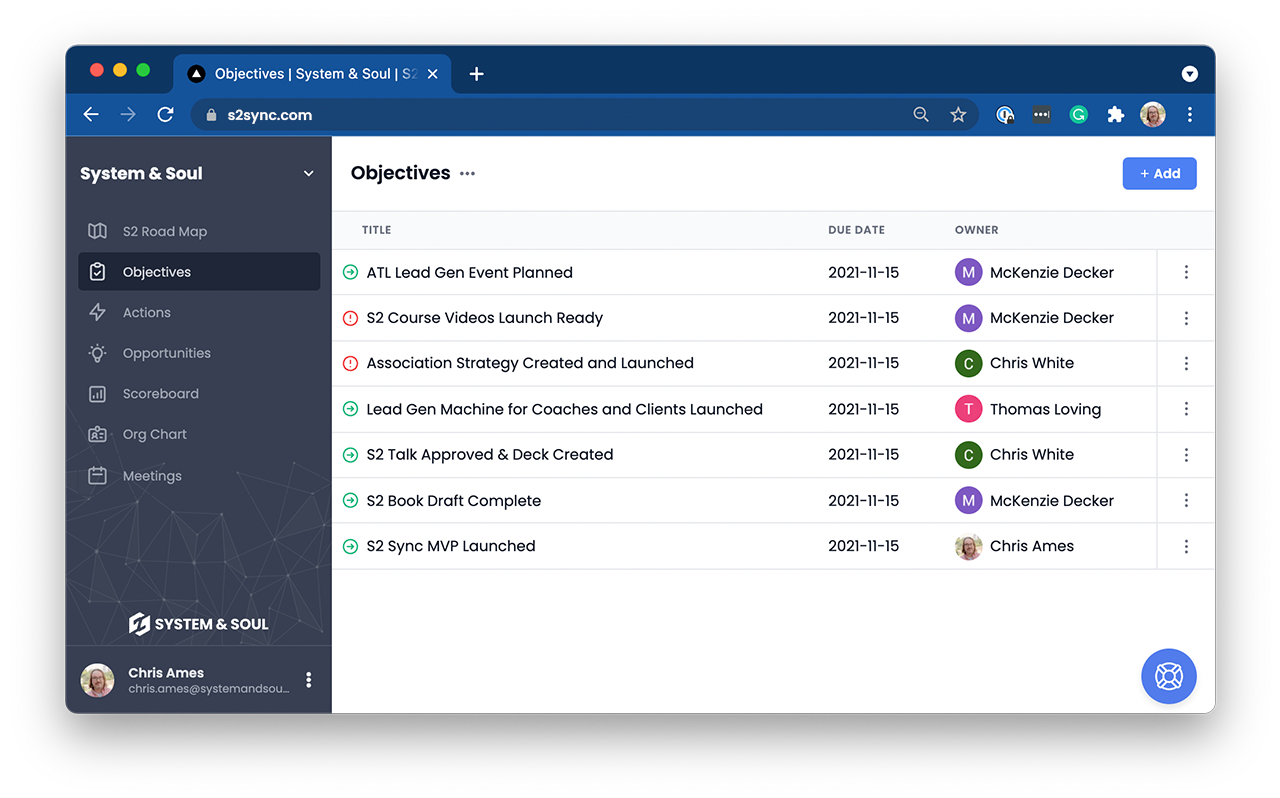Open row menu for S2 Book Draft Complete

1186,500
